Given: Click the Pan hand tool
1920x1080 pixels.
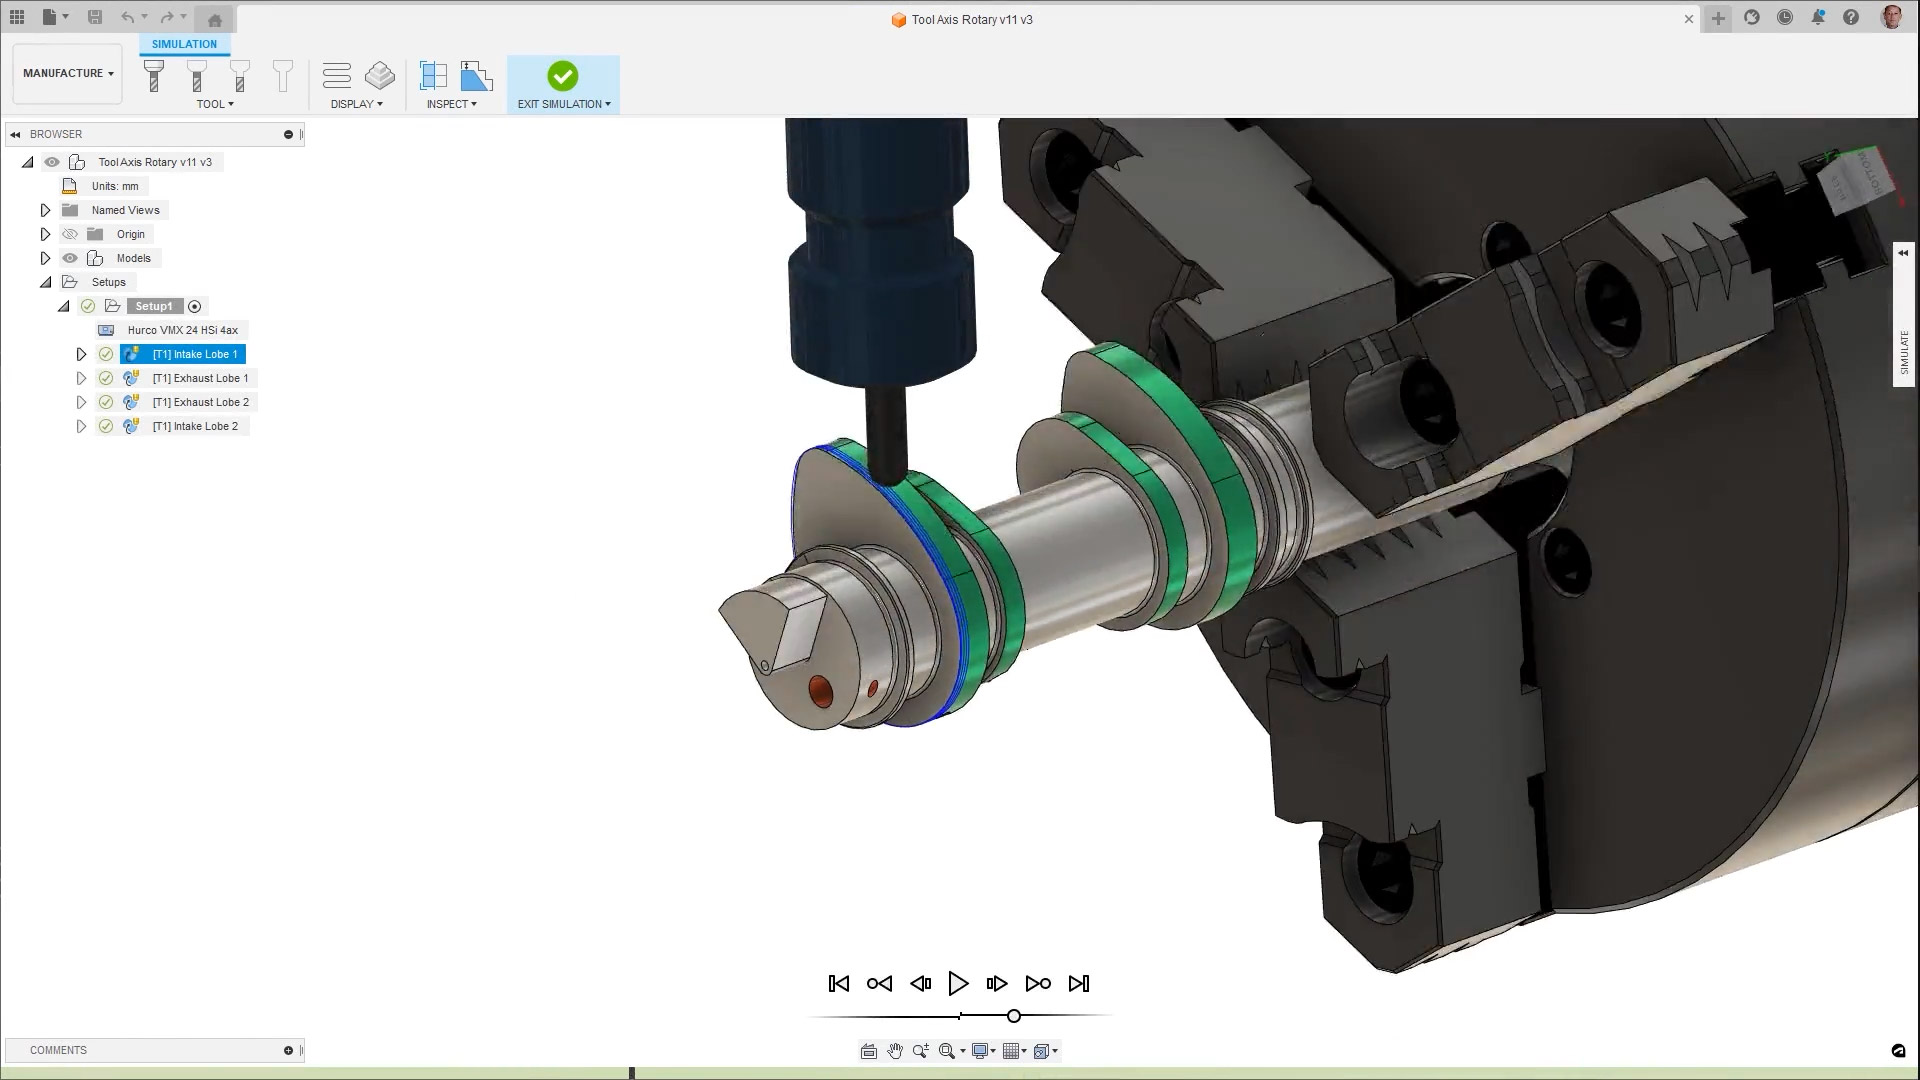Looking at the screenshot, I should tap(894, 1051).
